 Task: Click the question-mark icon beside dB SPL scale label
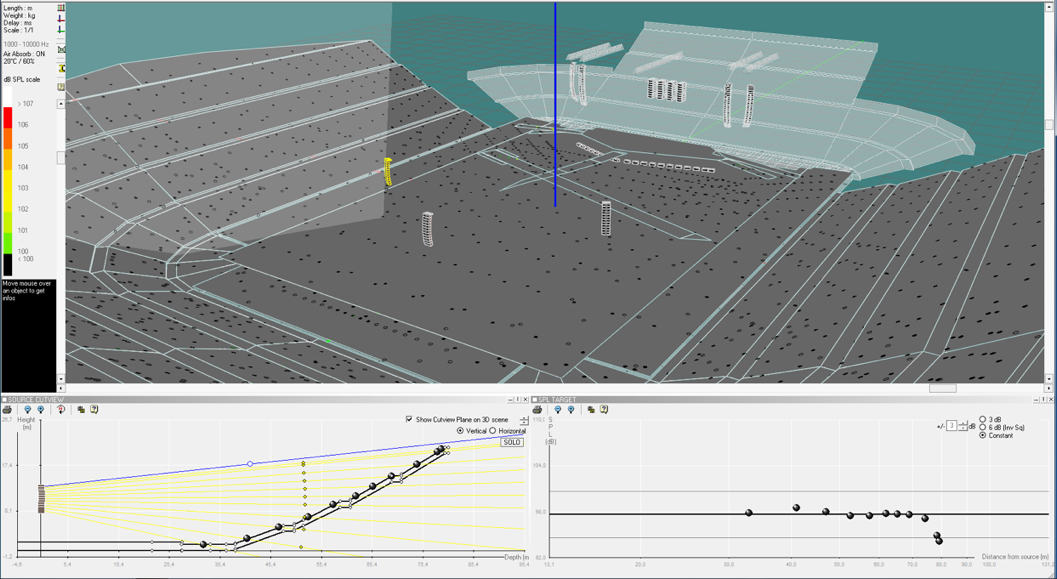tap(61, 87)
